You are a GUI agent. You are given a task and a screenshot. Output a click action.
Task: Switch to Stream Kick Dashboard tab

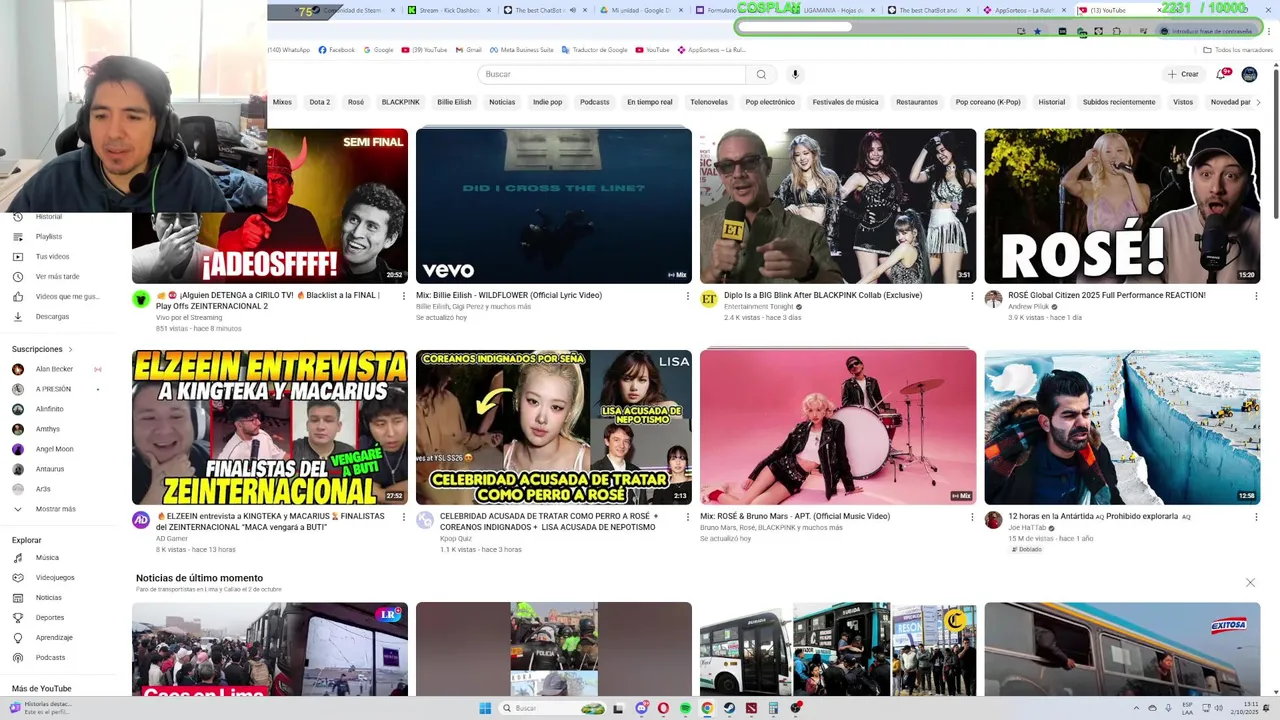(x=447, y=10)
